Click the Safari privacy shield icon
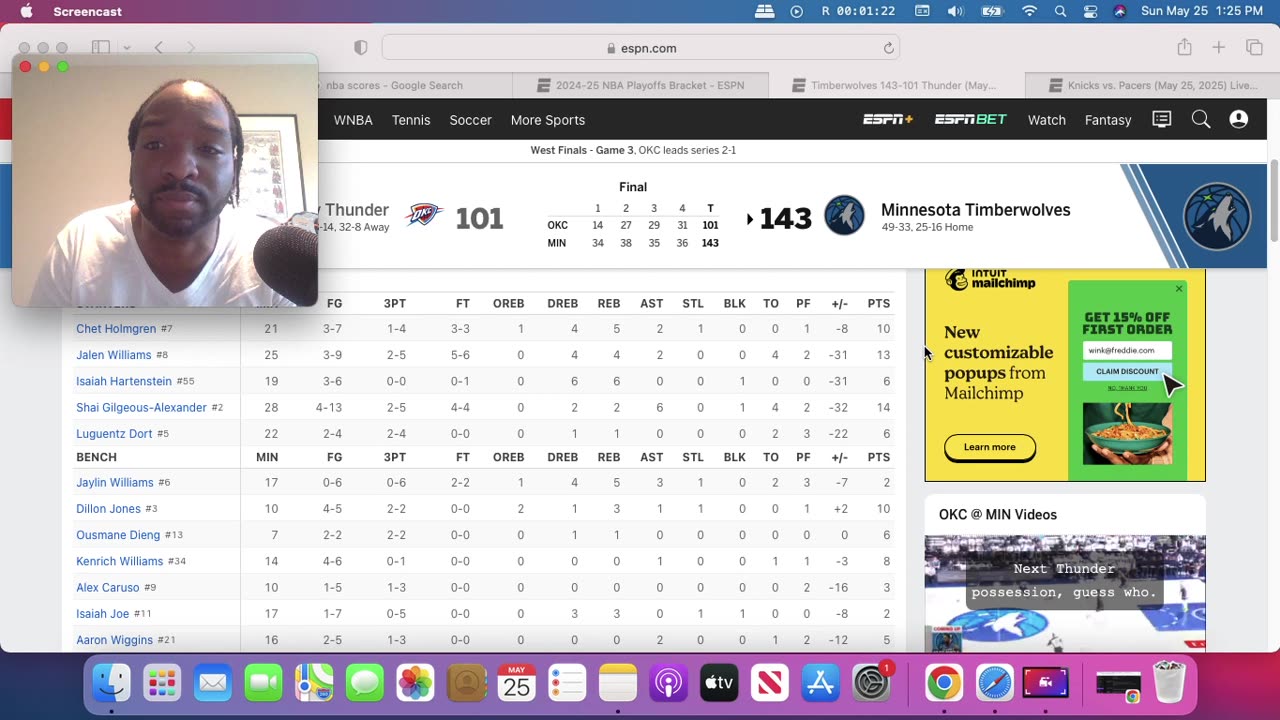1280x720 pixels. pyautogui.click(x=361, y=48)
